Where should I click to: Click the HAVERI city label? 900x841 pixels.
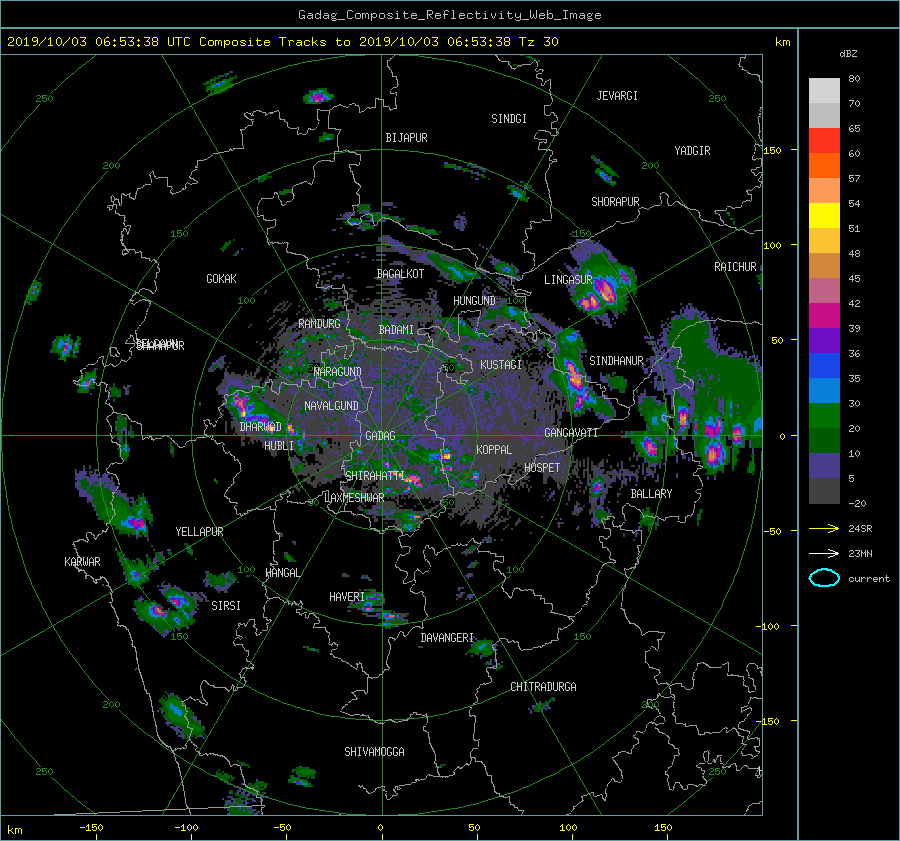(347, 597)
